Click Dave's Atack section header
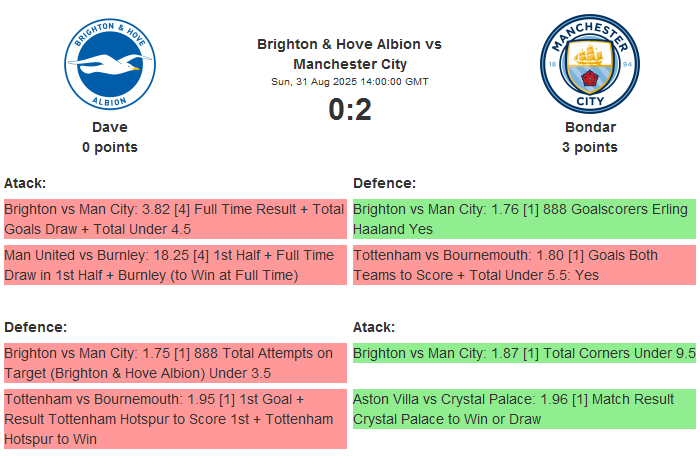This screenshot has width=700, height=460. click(x=25, y=183)
